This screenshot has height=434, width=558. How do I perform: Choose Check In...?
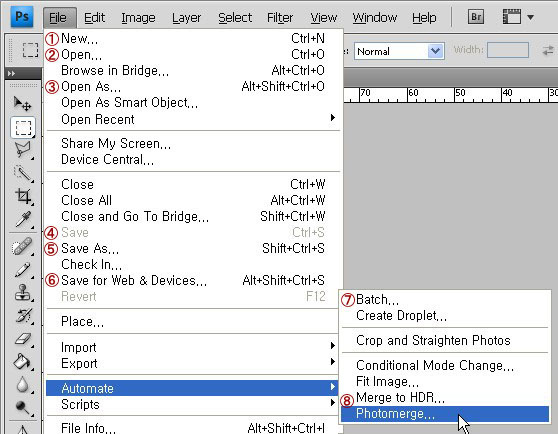click(193, 264)
